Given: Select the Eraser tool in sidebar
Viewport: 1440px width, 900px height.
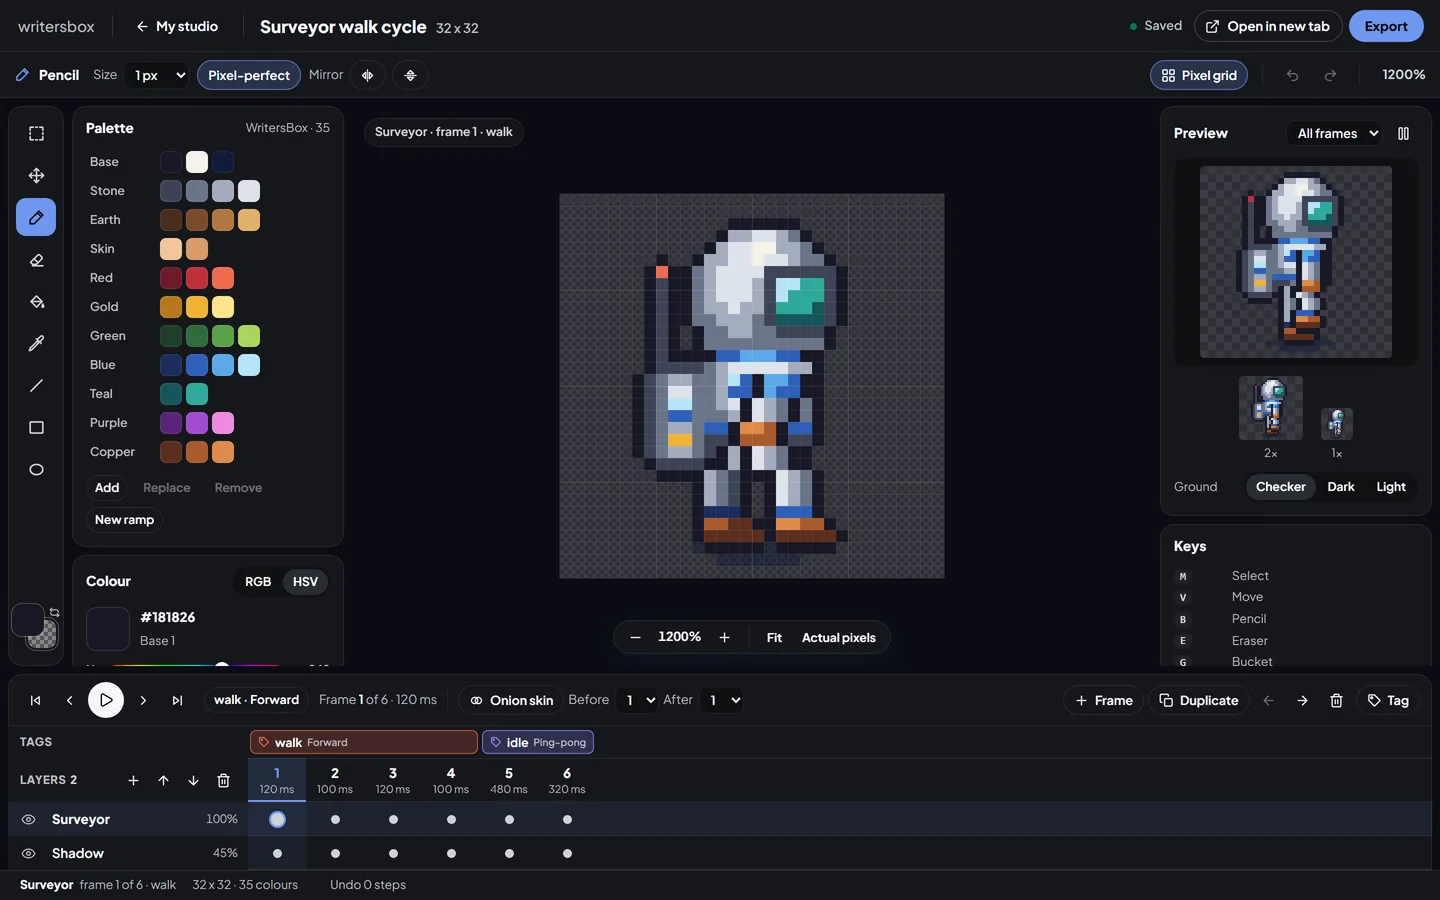Looking at the screenshot, I should [36, 260].
